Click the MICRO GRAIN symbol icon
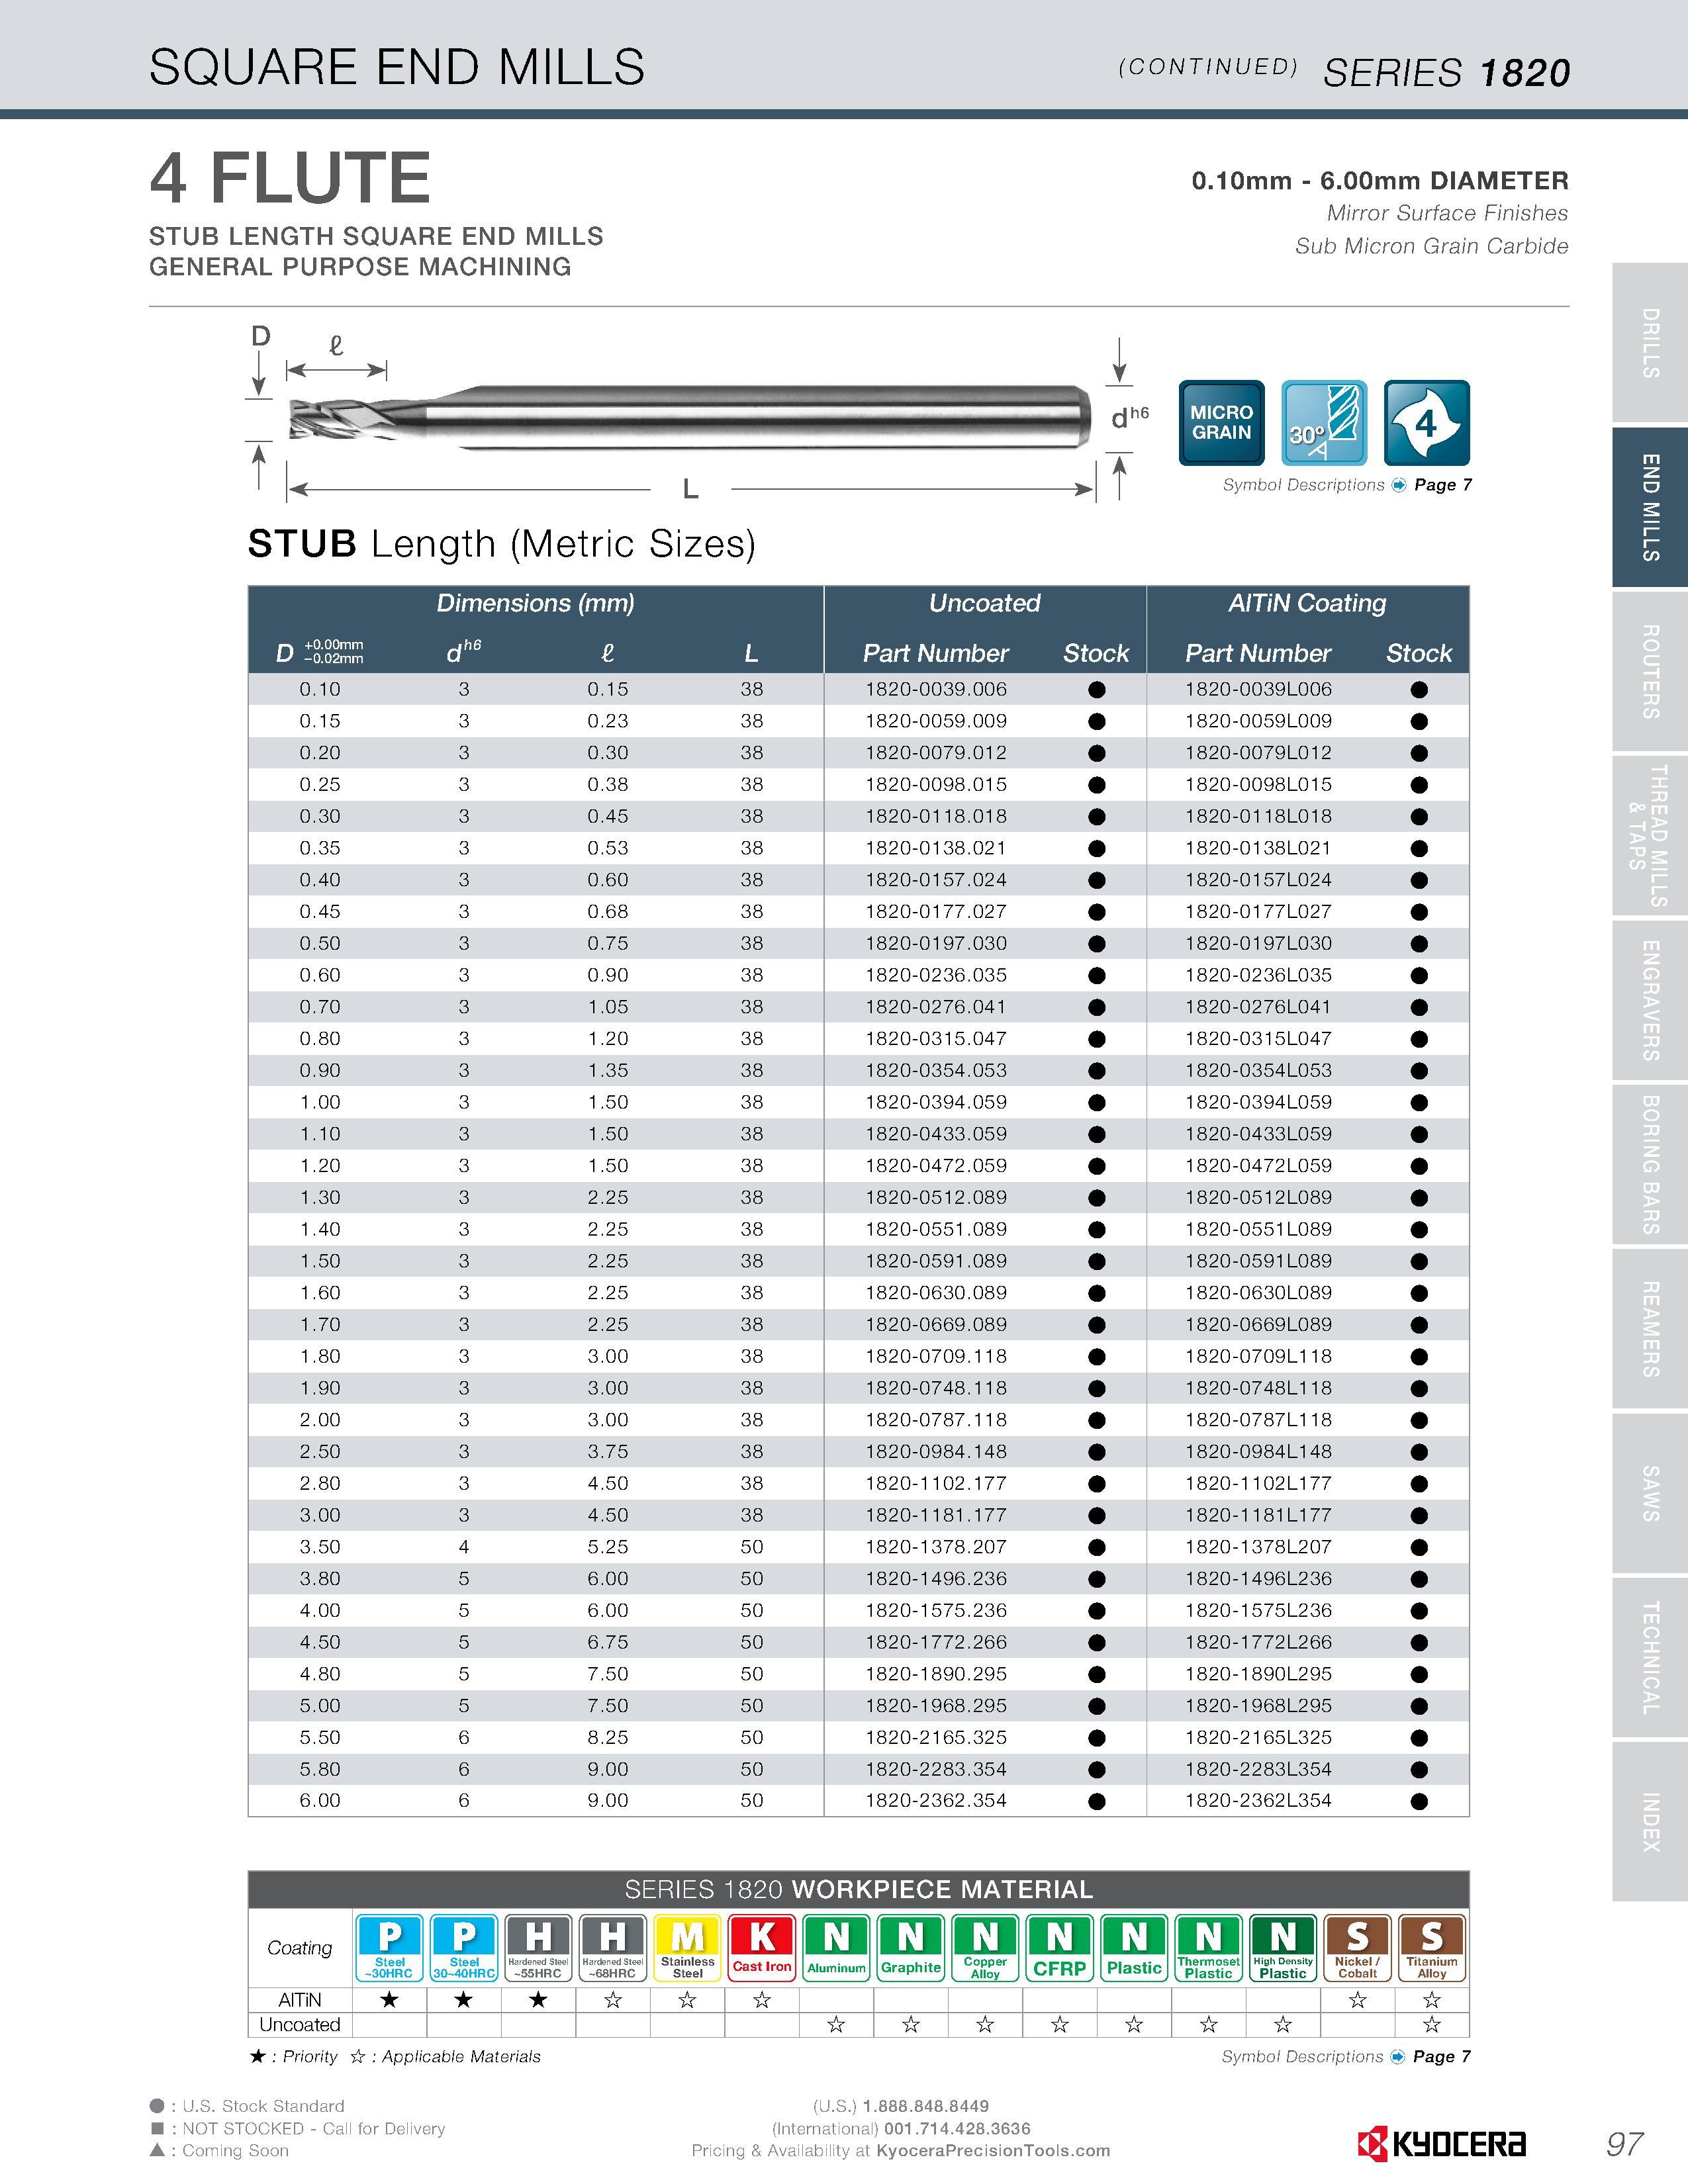Image resolution: width=1688 pixels, height=2184 pixels. point(1221,422)
